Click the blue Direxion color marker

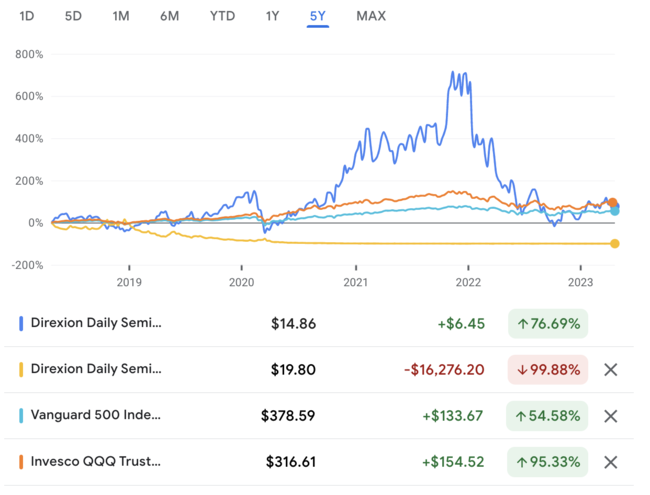point(21,323)
